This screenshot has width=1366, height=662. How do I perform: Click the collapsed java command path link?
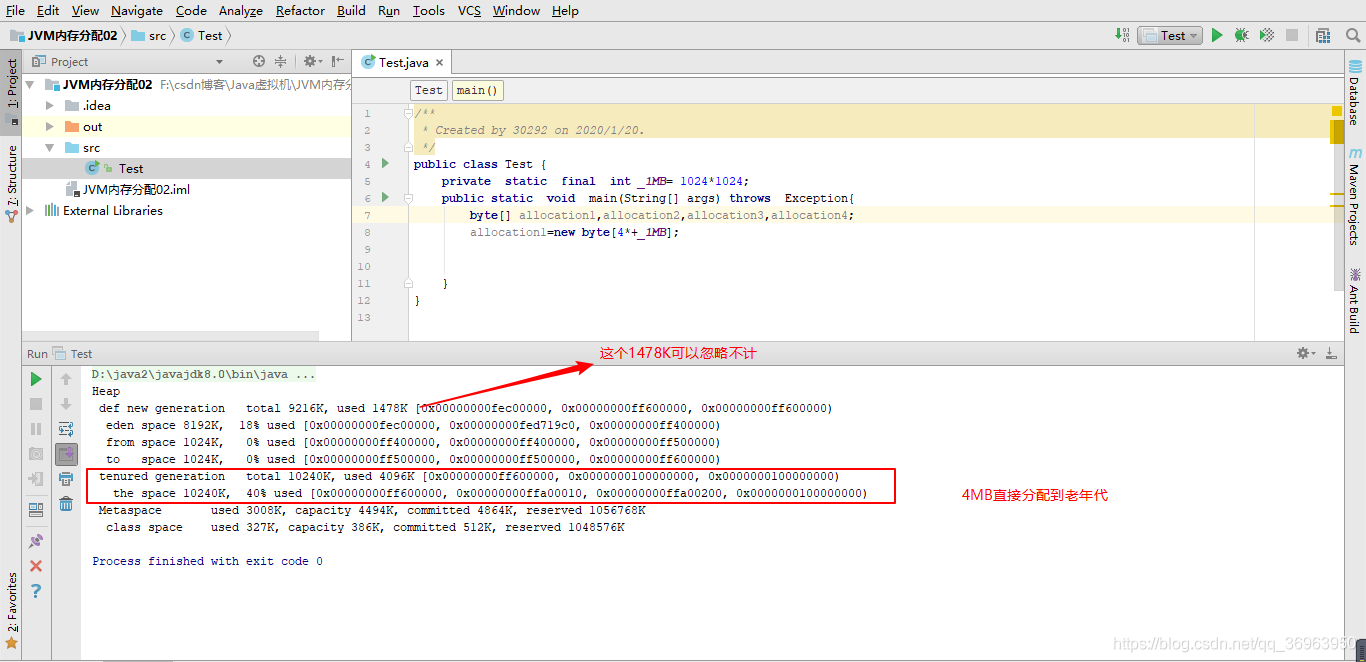click(203, 374)
